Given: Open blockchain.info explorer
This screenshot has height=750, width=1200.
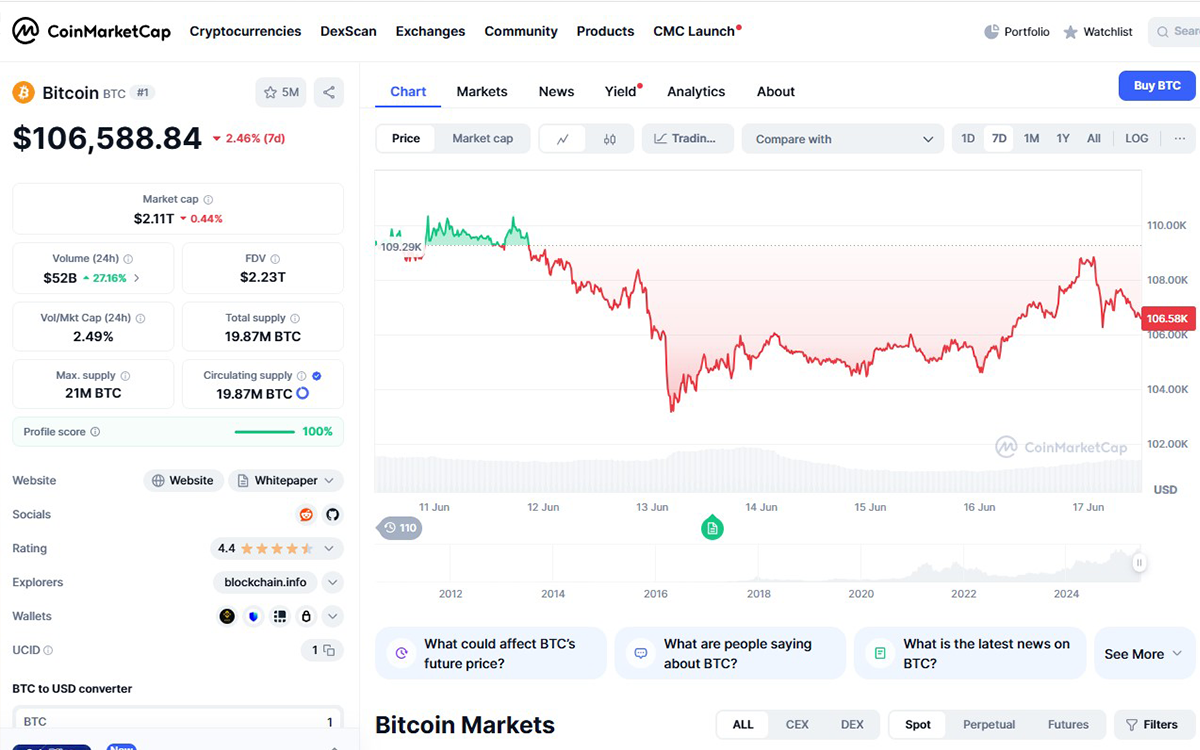Looking at the screenshot, I should click(265, 582).
